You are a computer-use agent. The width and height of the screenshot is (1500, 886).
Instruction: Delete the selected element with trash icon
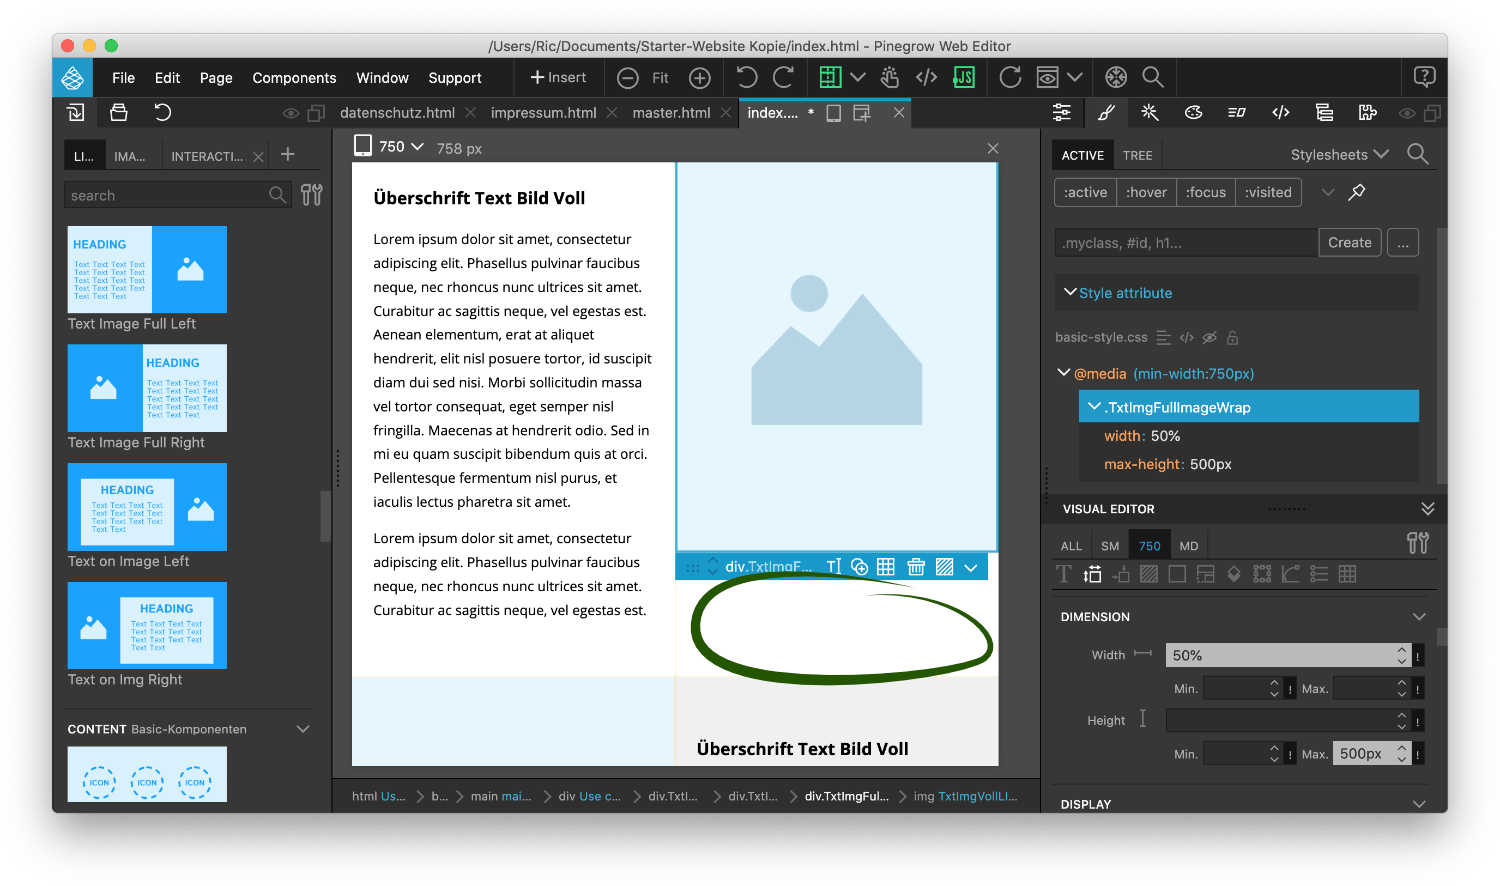916,567
